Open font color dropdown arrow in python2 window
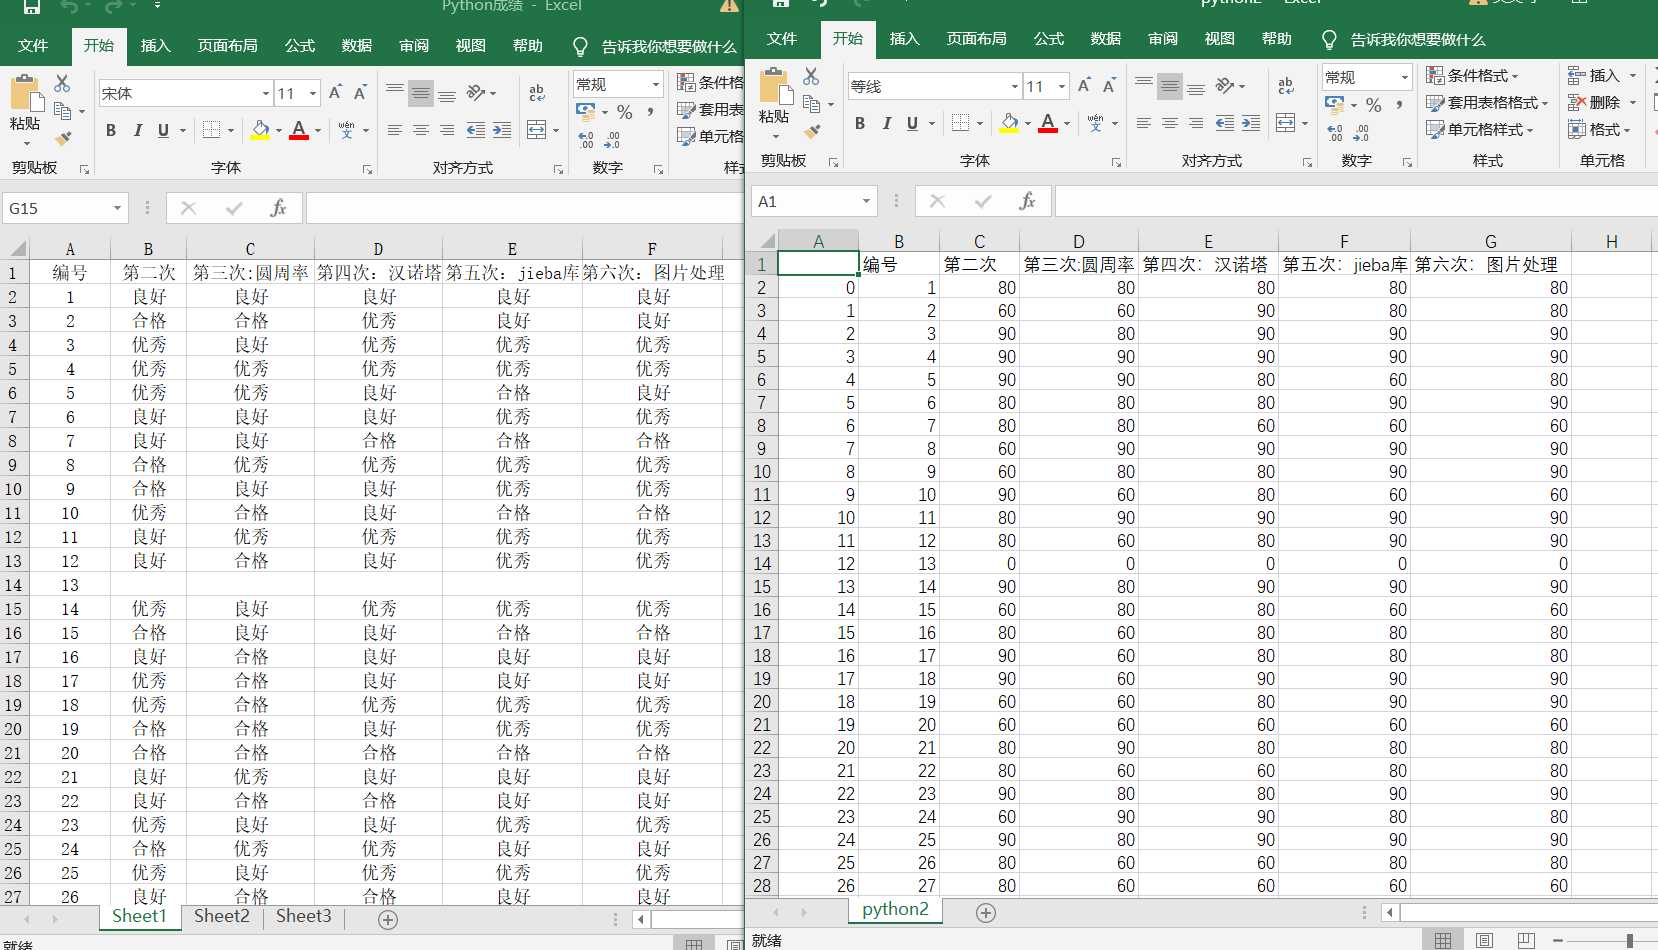 [x=1067, y=124]
